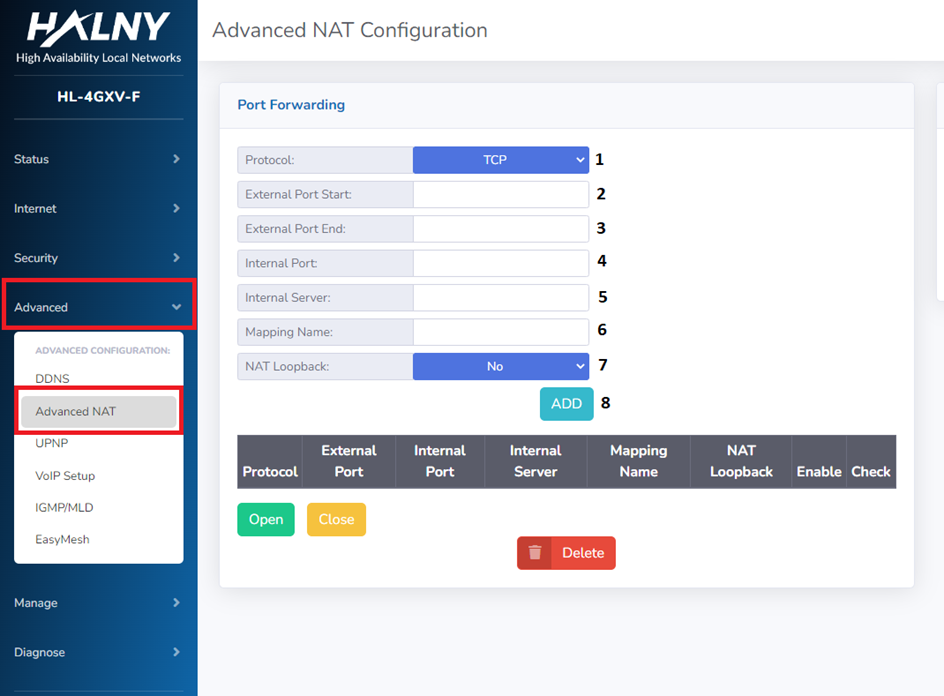The width and height of the screenshot is (944, 696).
Task: Click the green Open button
Action: click(266, 519)
